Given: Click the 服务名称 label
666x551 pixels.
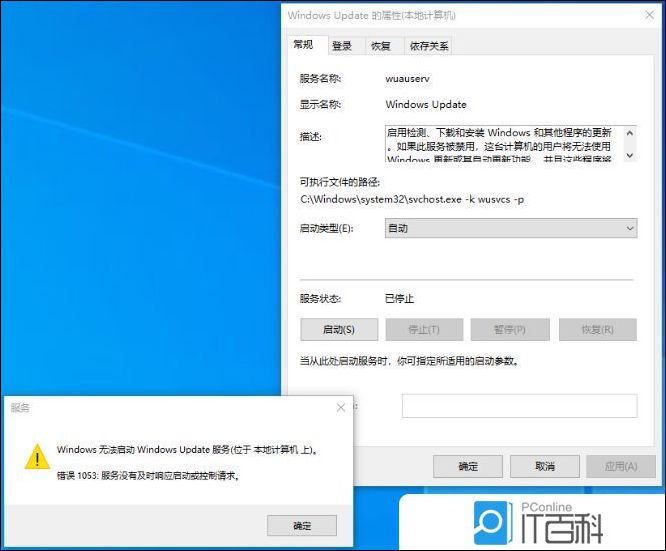Looking at the screenshot, I should point(320,79).
